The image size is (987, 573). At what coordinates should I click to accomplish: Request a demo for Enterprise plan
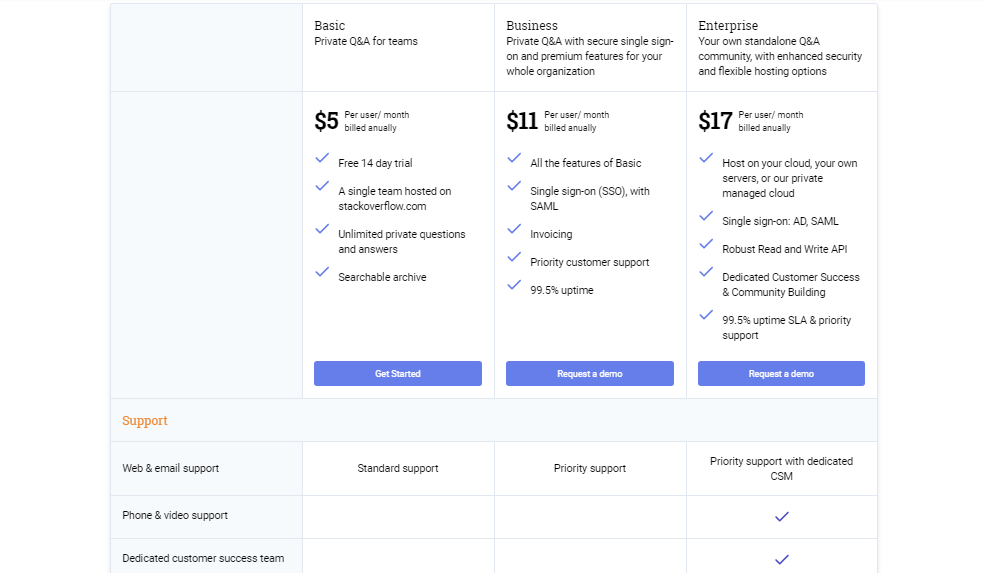tap(781, 373)
